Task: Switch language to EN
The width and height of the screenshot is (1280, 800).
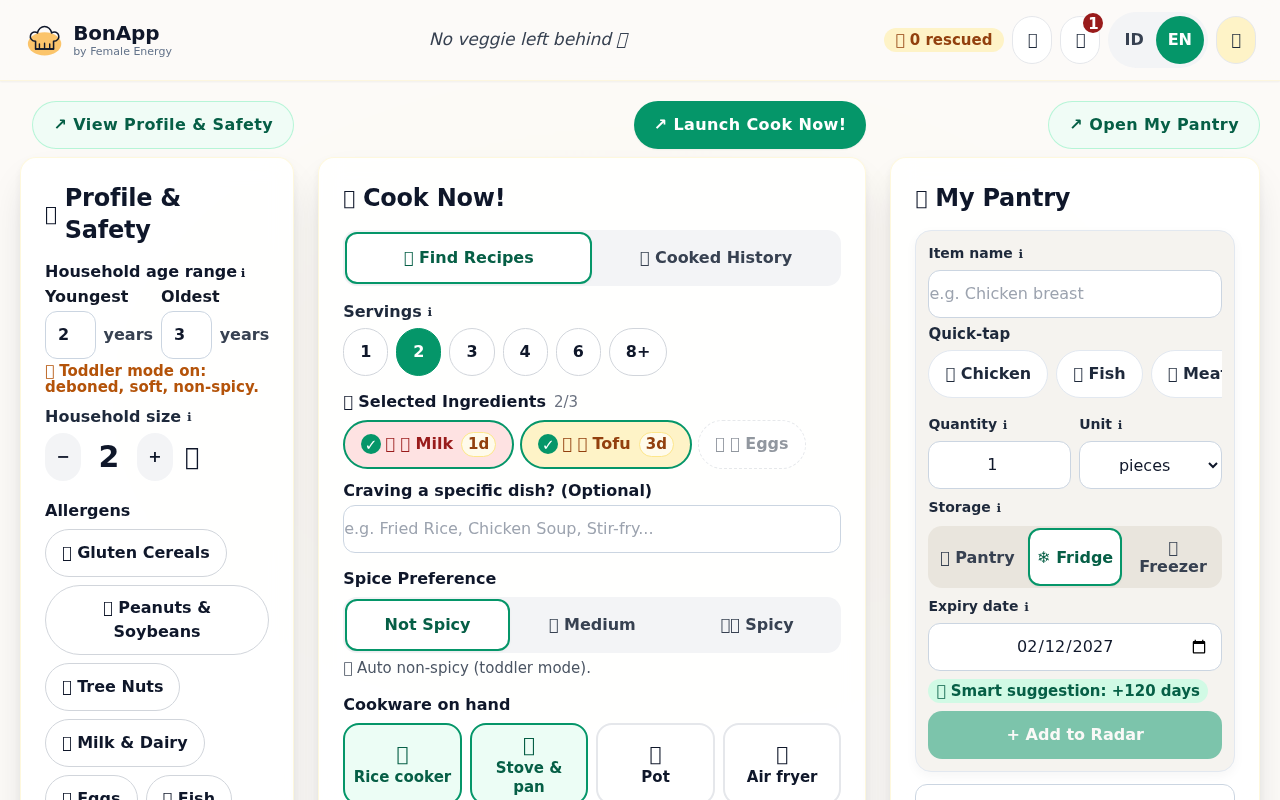Action: (1180, 40)
